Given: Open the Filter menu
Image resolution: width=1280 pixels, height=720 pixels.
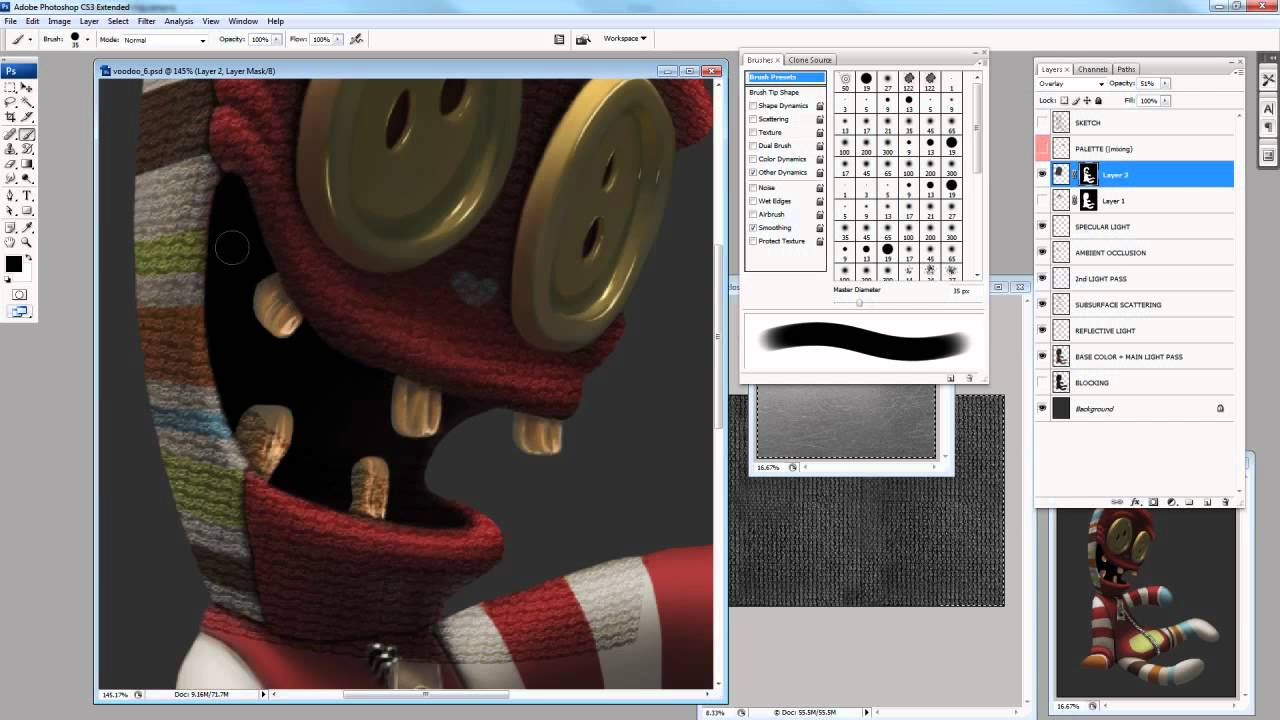Looking at the screenshot, I should point(146,21).
